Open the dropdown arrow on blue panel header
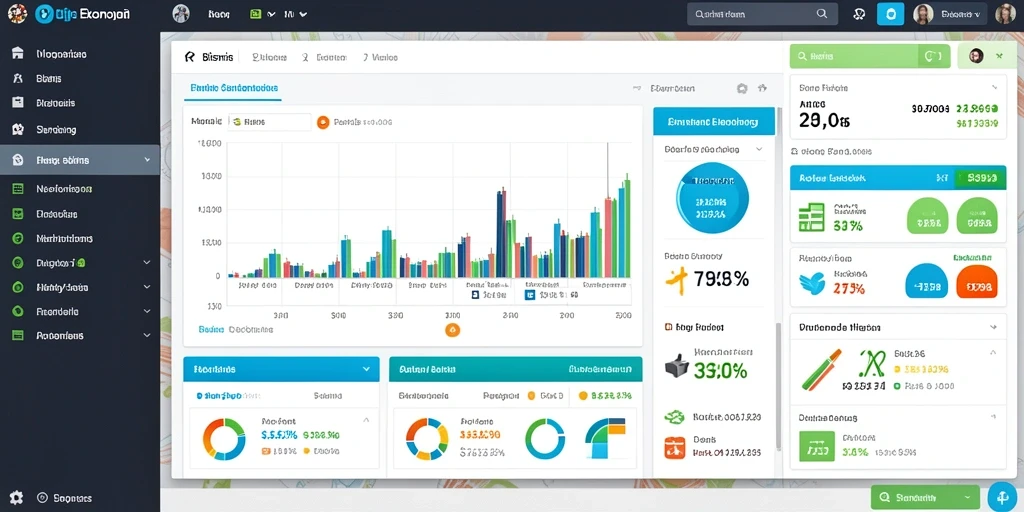The image size is (1024, 512). click(366, 369)
